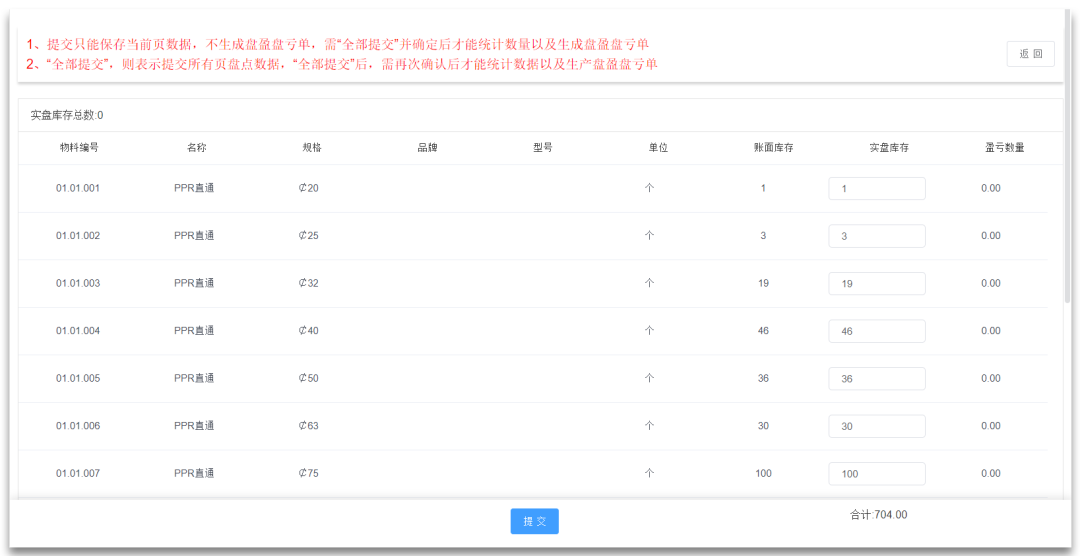Image resolution: width=1080 pixels, height=556 pixels.
Task: Click the ∅20 specification cell
Action: pos(309,188)
